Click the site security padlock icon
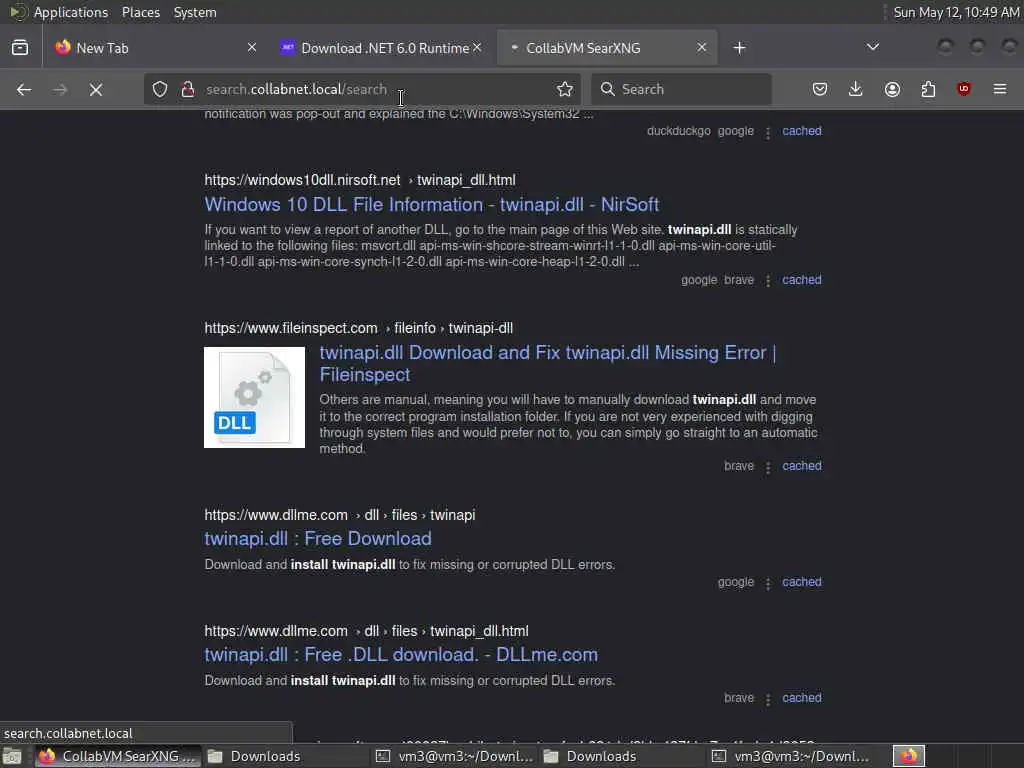Image resolution: width=1024 pixels, height=768 pixels. coord(187,89)
